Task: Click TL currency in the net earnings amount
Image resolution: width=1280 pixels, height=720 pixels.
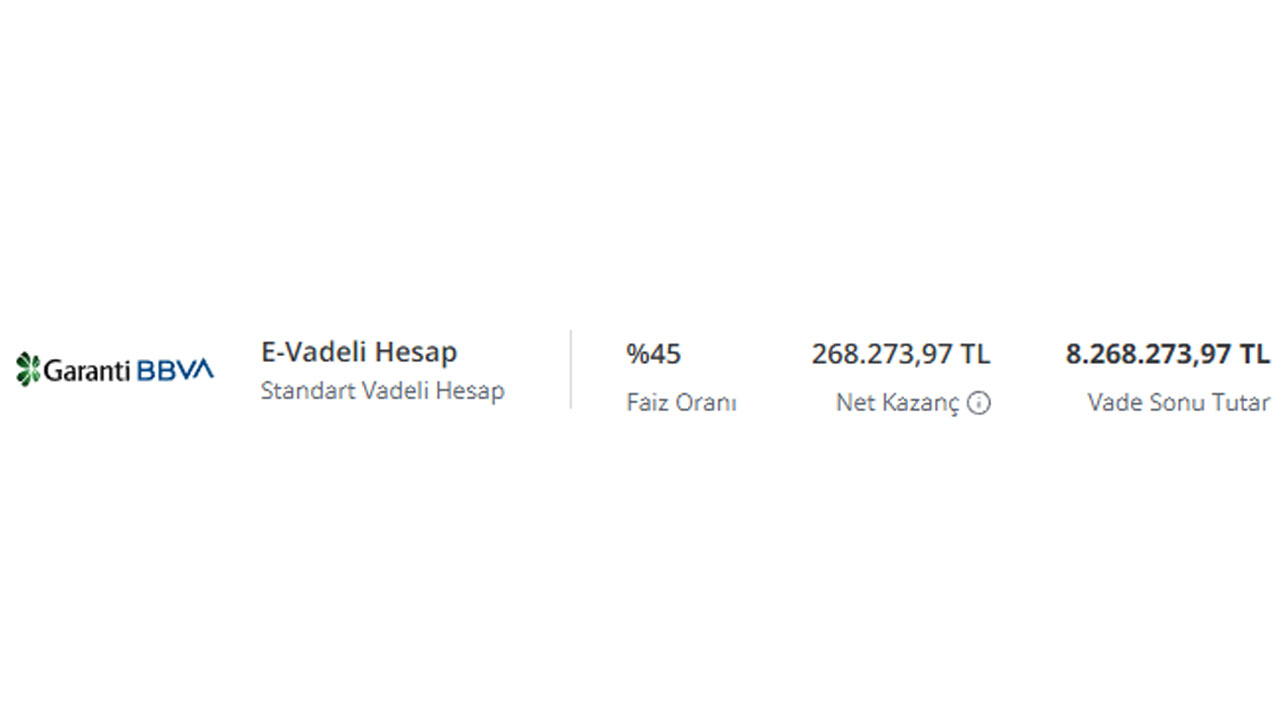Action: pyautogui.click(x=975, y=354)
